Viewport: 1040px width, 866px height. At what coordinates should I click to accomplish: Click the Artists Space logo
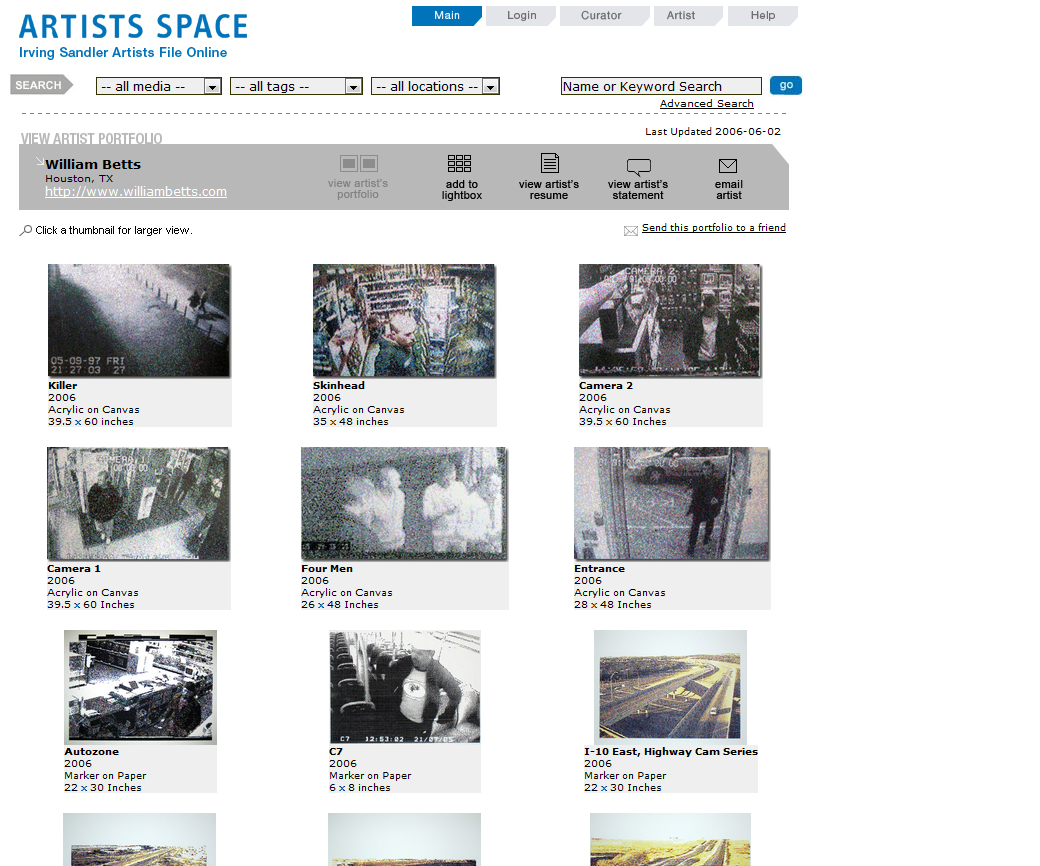tap(133, 28)
